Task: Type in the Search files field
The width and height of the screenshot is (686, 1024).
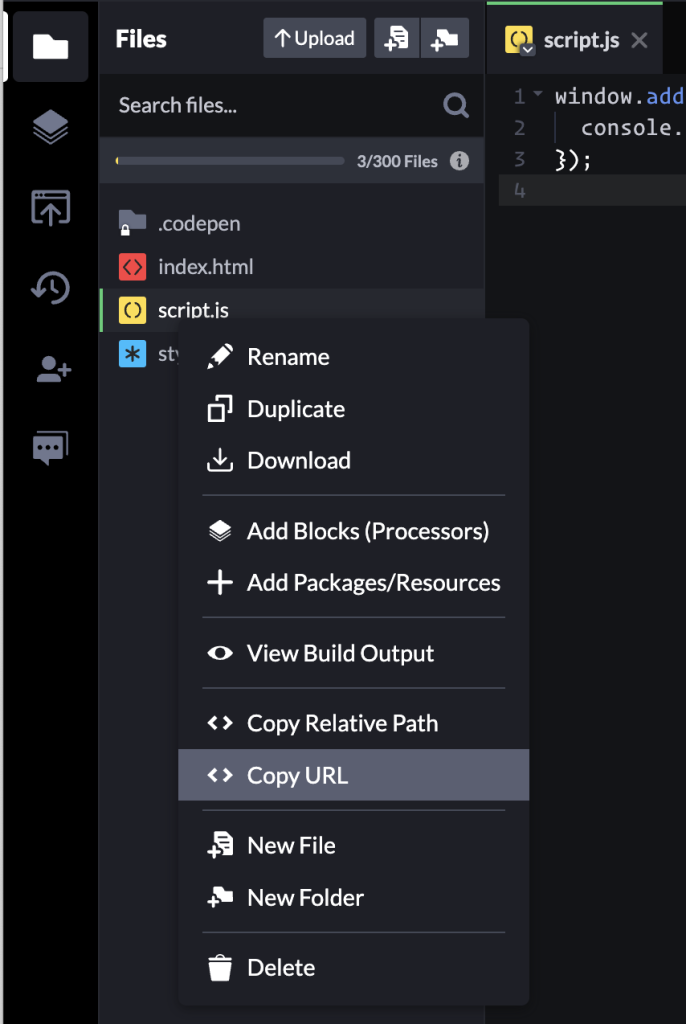Action: 270,105
